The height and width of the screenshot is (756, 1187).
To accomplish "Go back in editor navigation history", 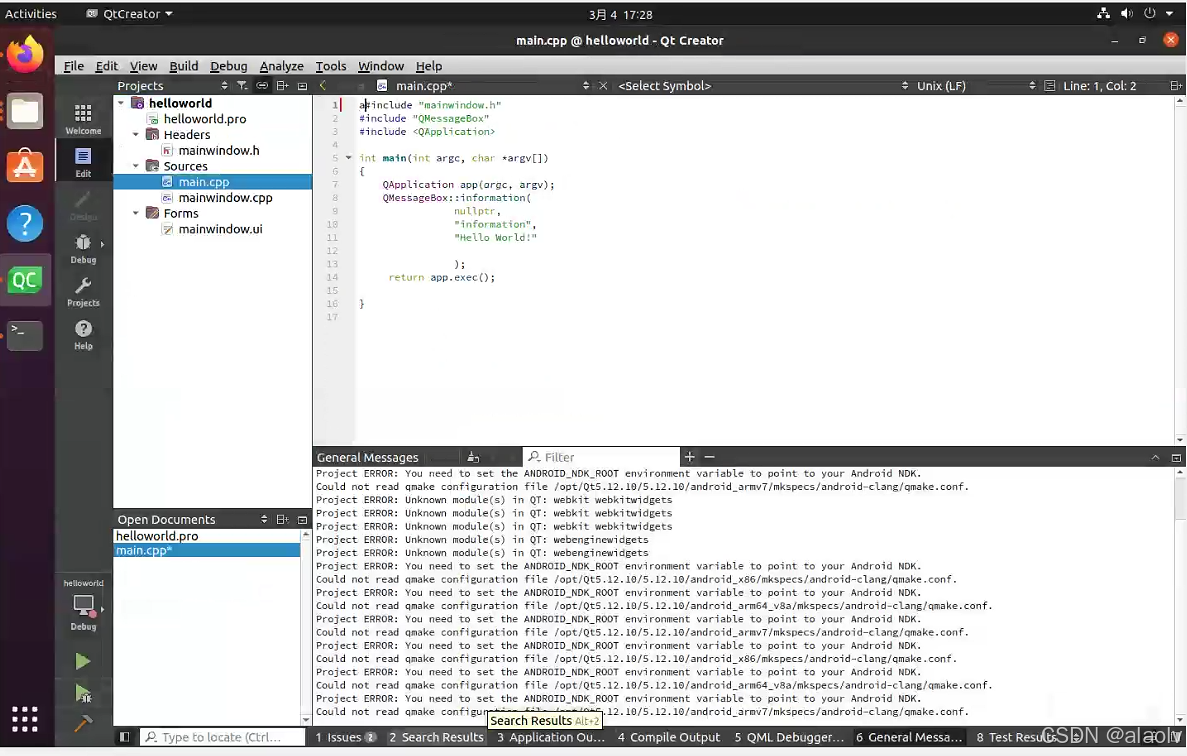I will pos(323,86).
